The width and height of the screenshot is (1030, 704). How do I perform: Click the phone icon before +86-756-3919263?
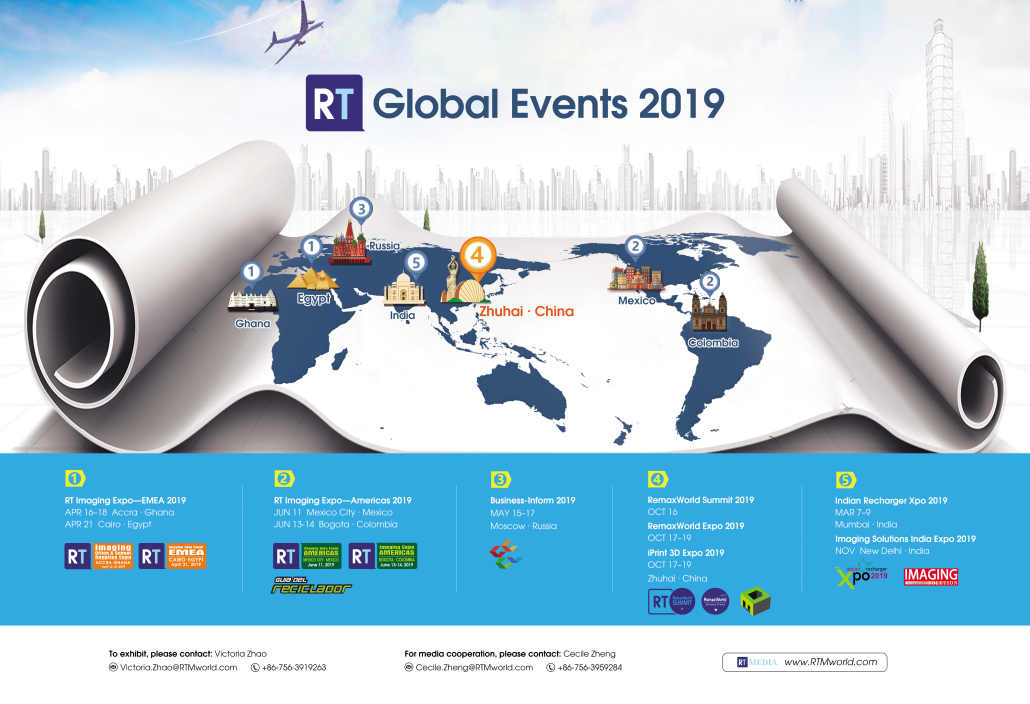coord(255,667)
